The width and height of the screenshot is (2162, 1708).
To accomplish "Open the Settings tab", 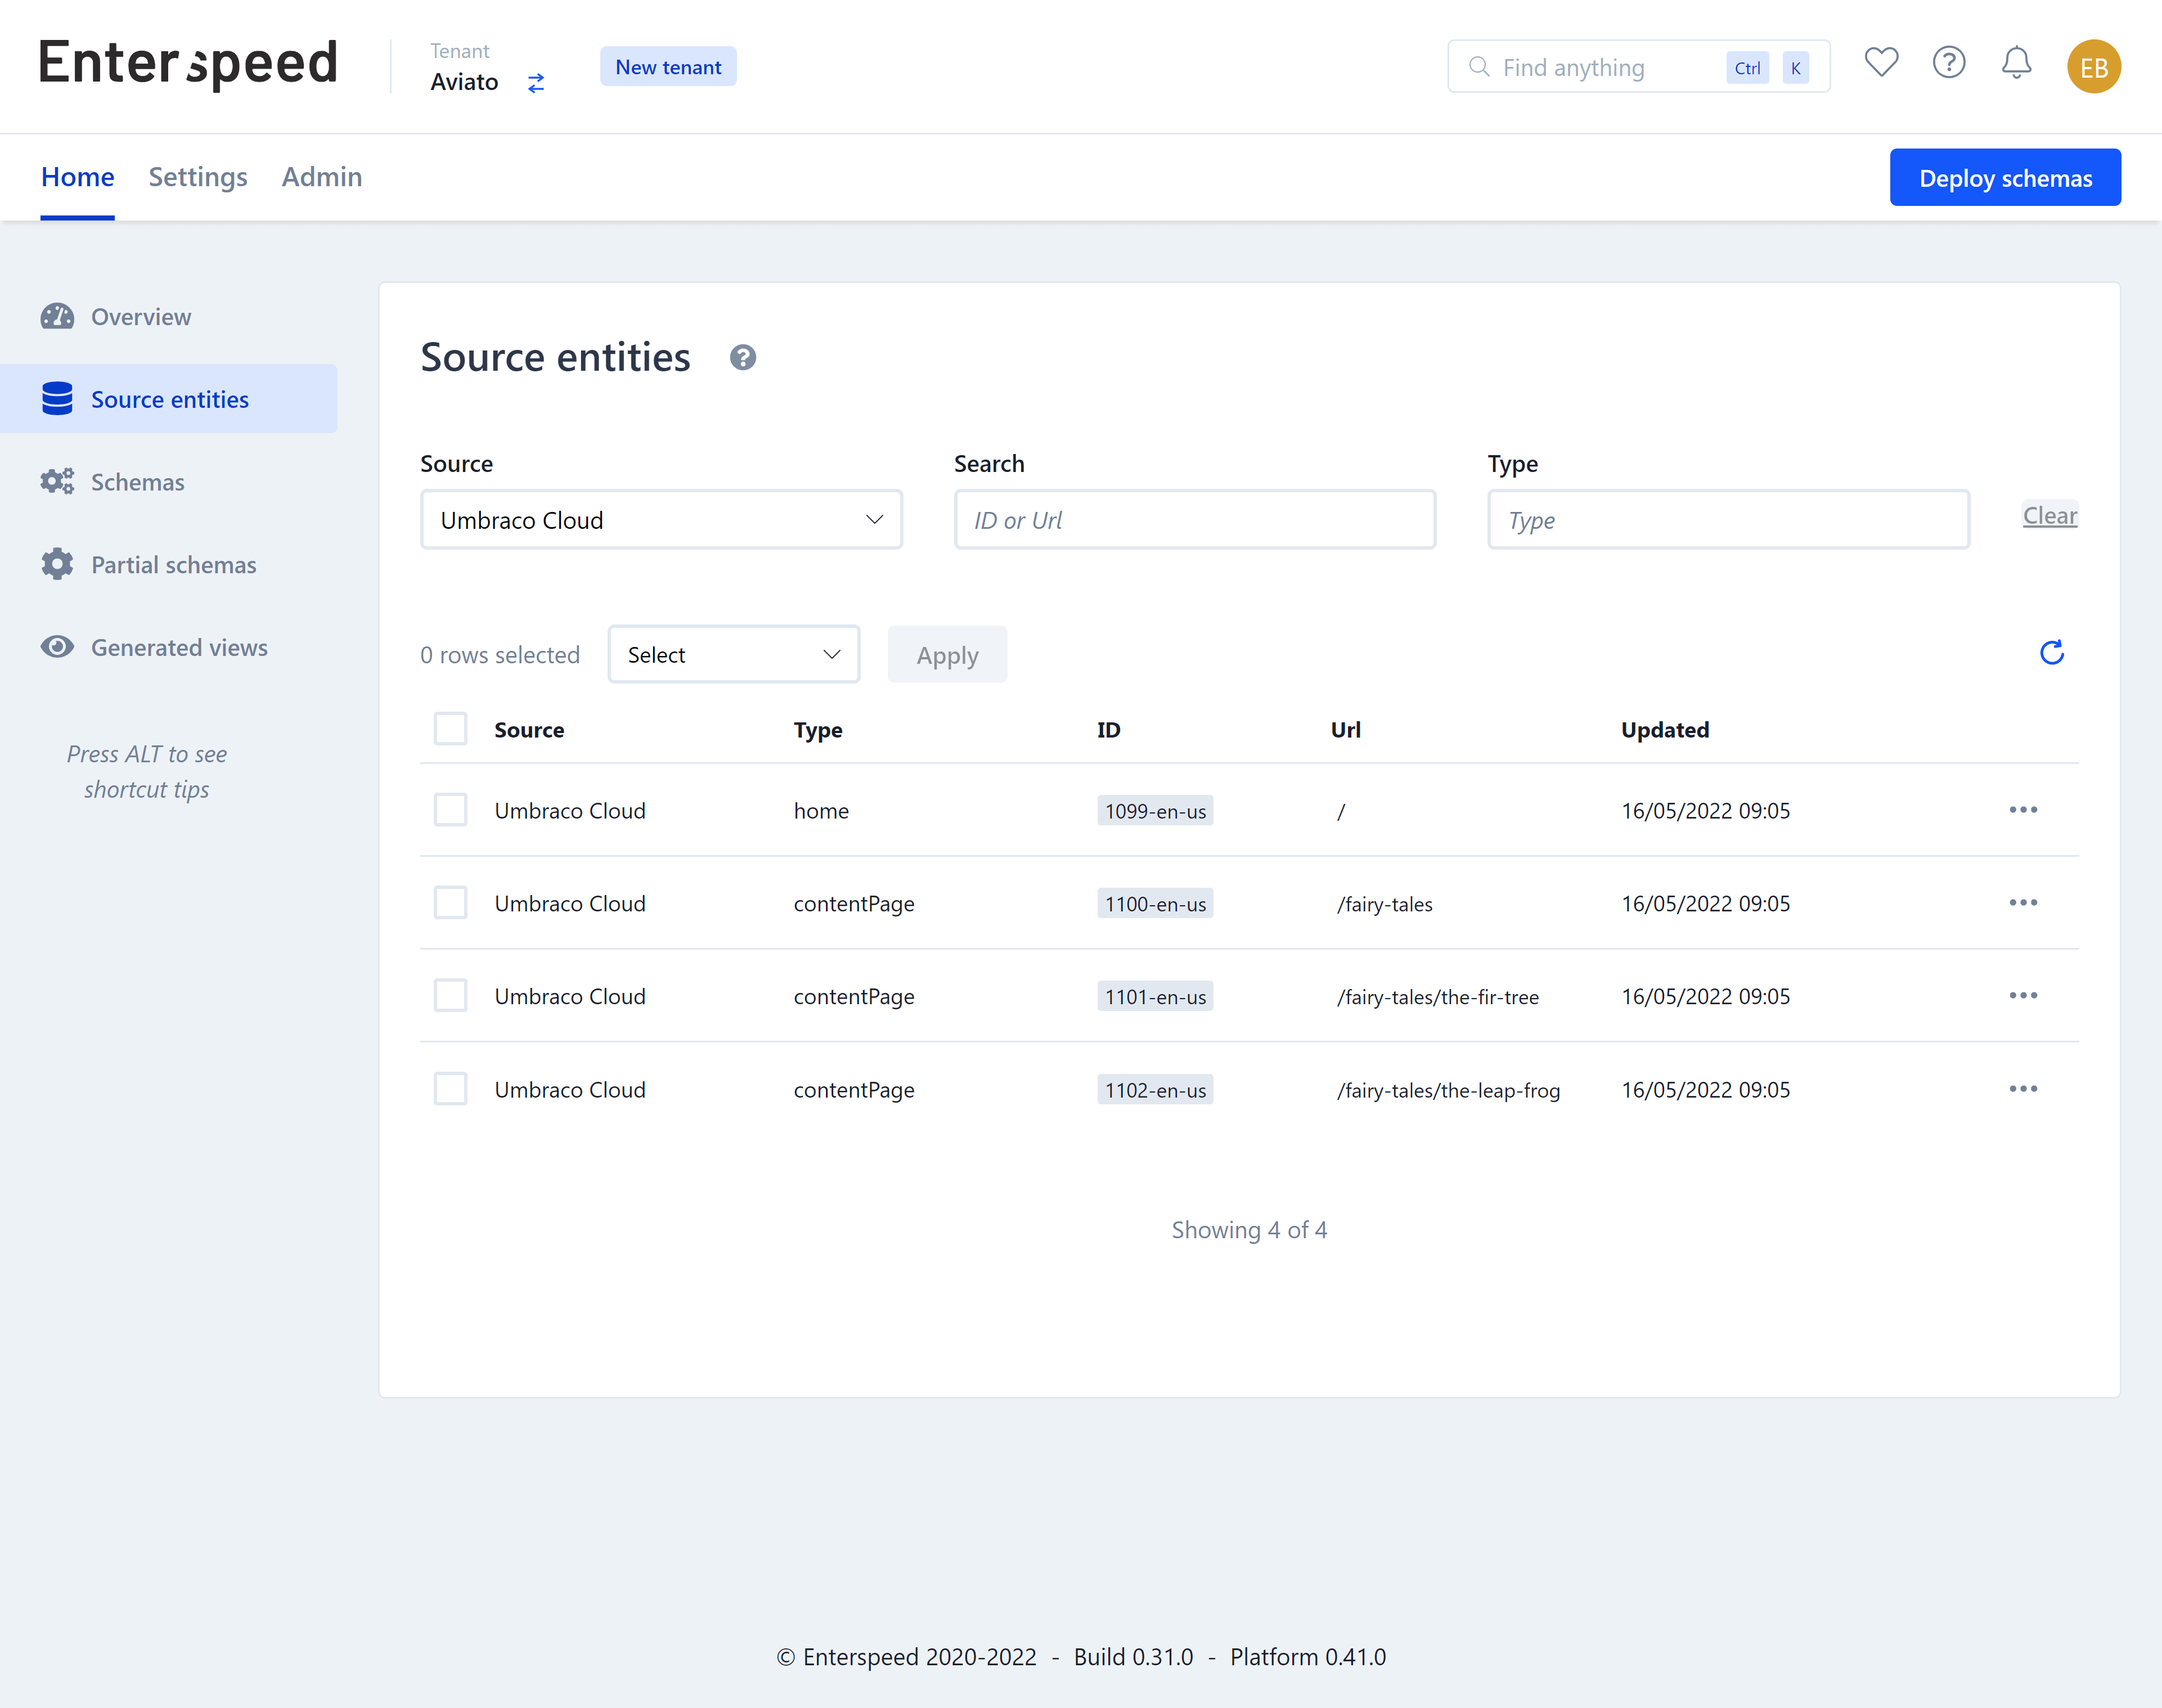I will coord(198,177).
